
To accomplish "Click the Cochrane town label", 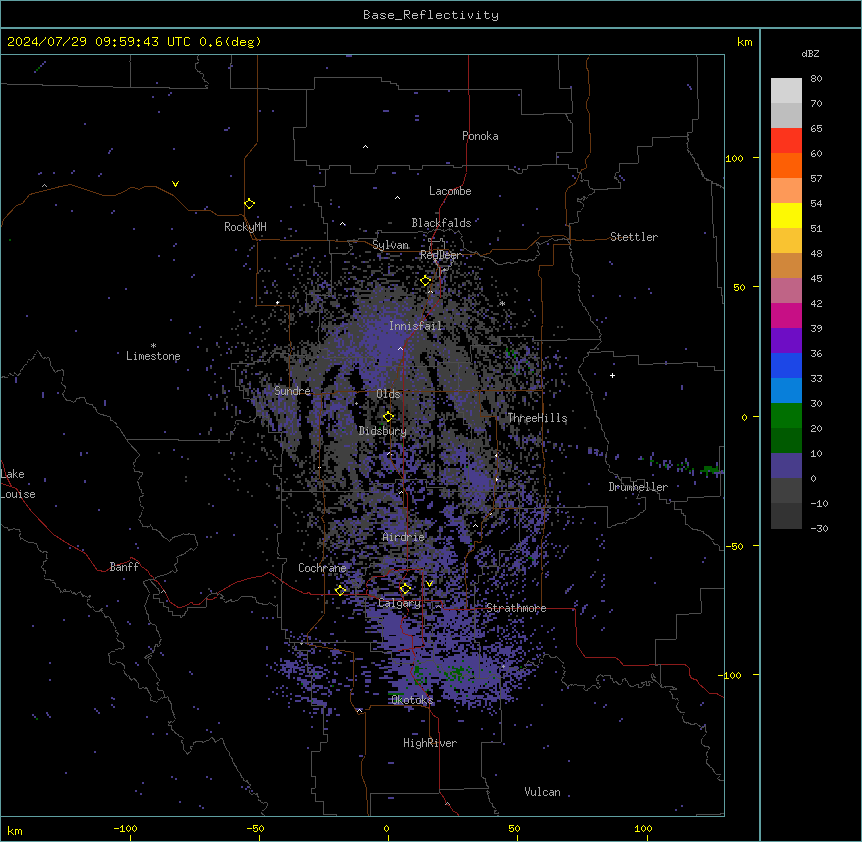I will pyautogui.click(x=322, y=568).
